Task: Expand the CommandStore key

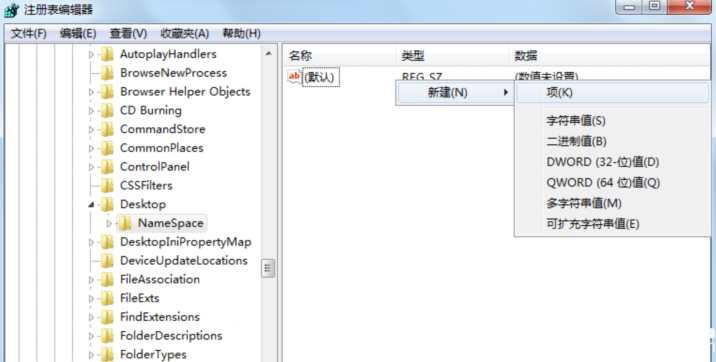Action: tap(91, 130)
